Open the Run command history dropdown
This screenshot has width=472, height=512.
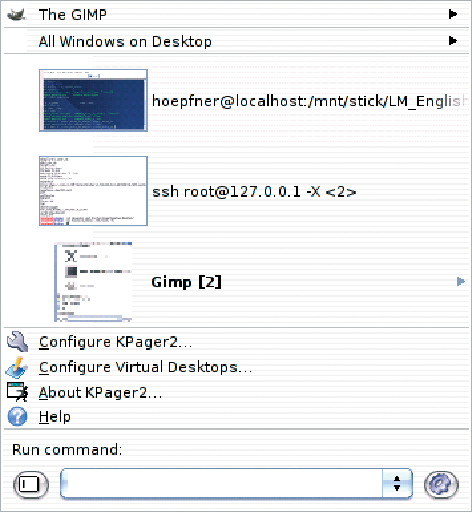(397, 484)
